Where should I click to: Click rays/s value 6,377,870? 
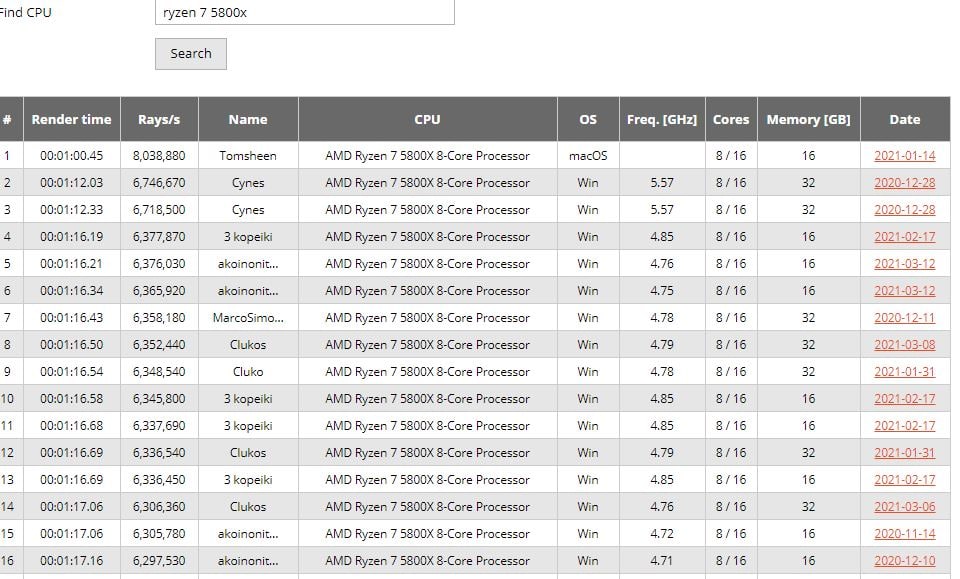click(159, 236)
